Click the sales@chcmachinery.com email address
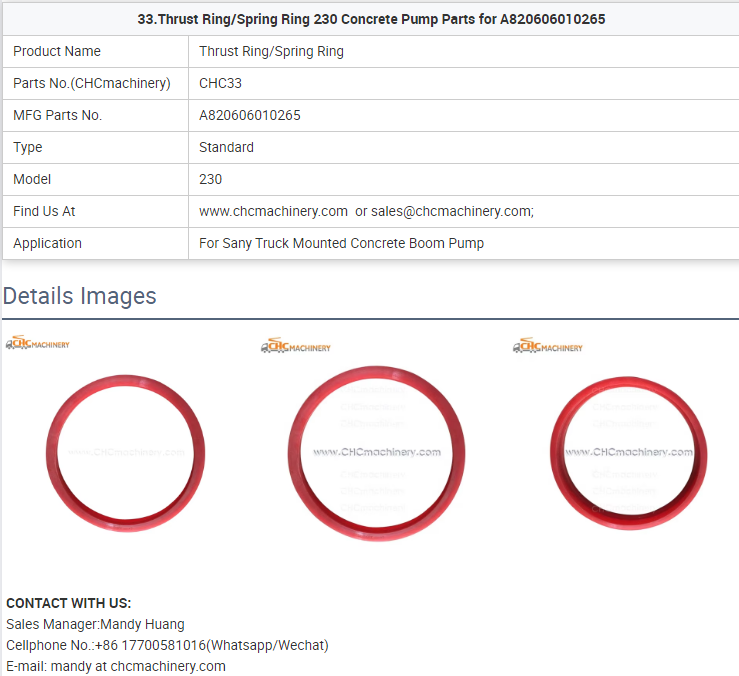Image resolution: width=739 pixels, height=676 pixels. pyautogui.click(x=451, y=211)
